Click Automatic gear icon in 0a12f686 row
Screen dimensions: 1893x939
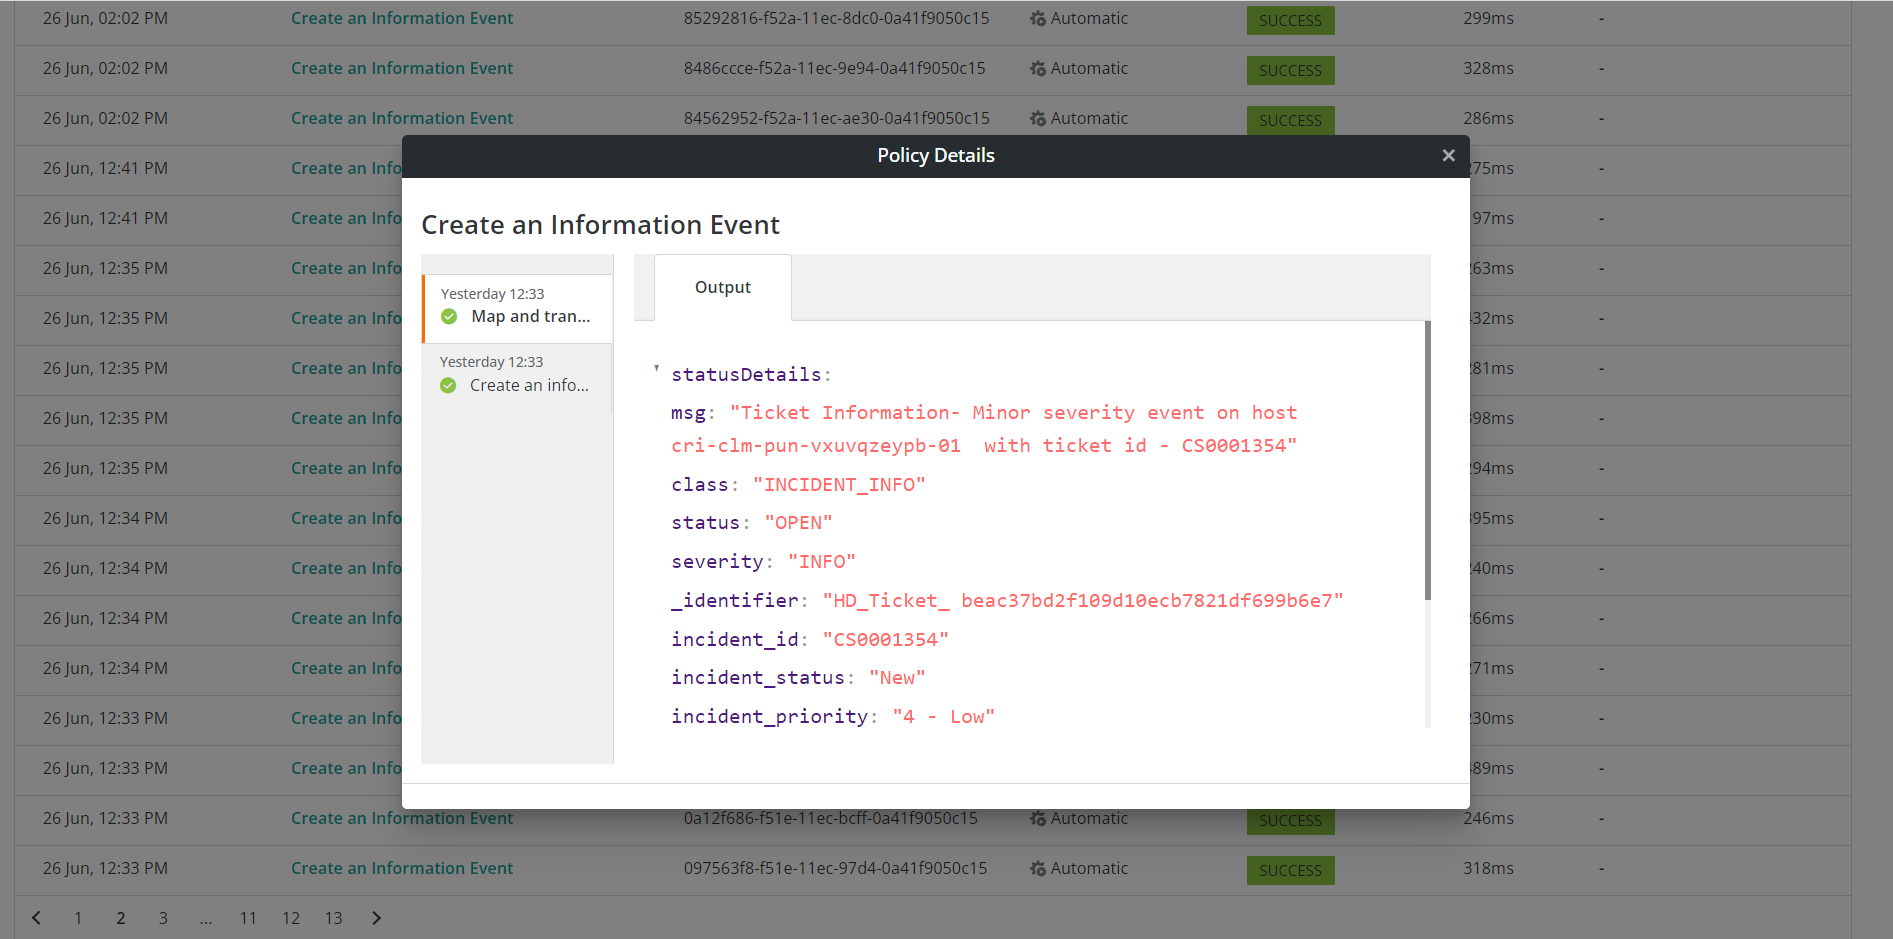tap(1038, 819)
